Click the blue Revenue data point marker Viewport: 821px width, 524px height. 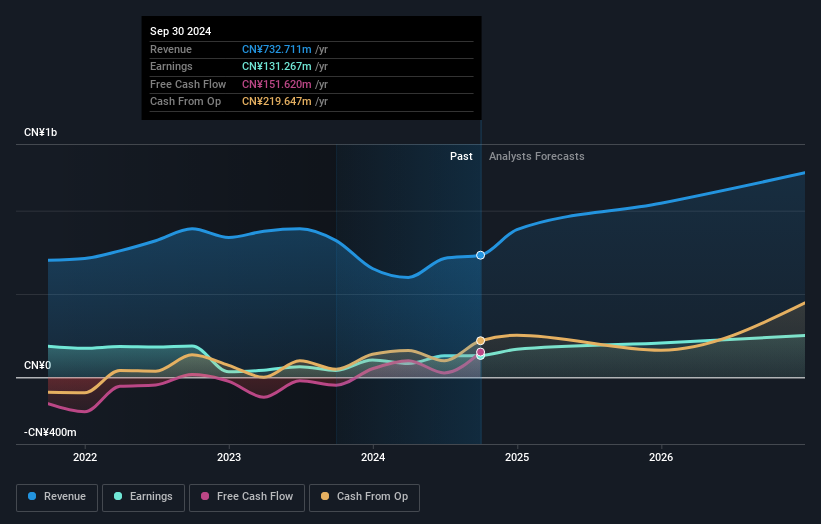(x=480, y=255)
